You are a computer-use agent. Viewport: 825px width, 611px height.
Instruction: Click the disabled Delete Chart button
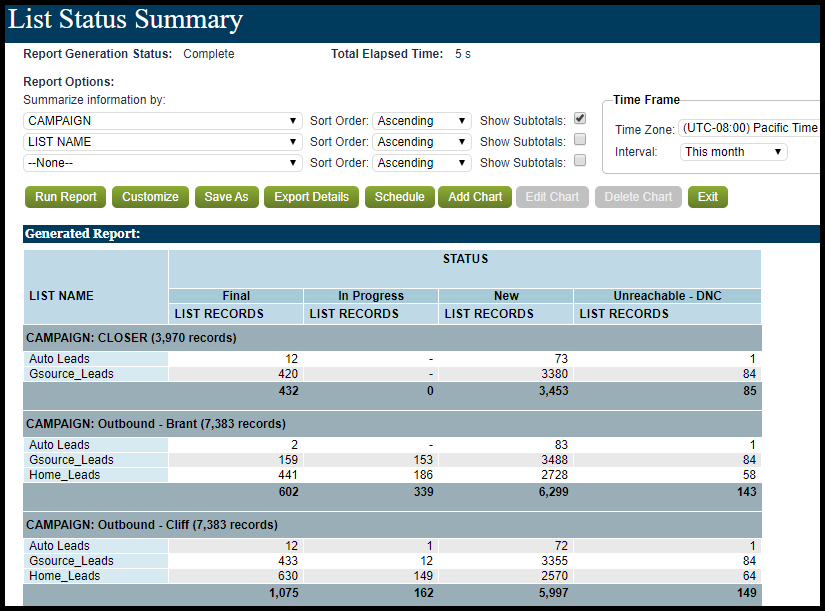pos(638,197)
